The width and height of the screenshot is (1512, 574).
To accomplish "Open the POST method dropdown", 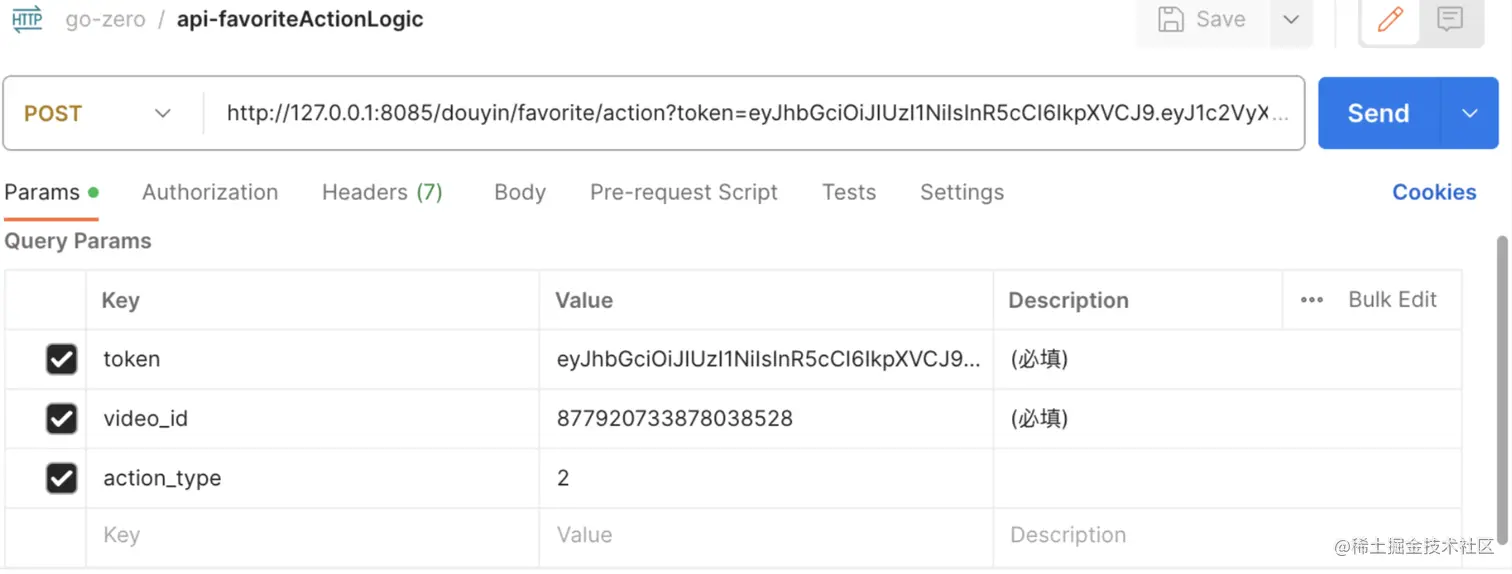I will [98, 113].
